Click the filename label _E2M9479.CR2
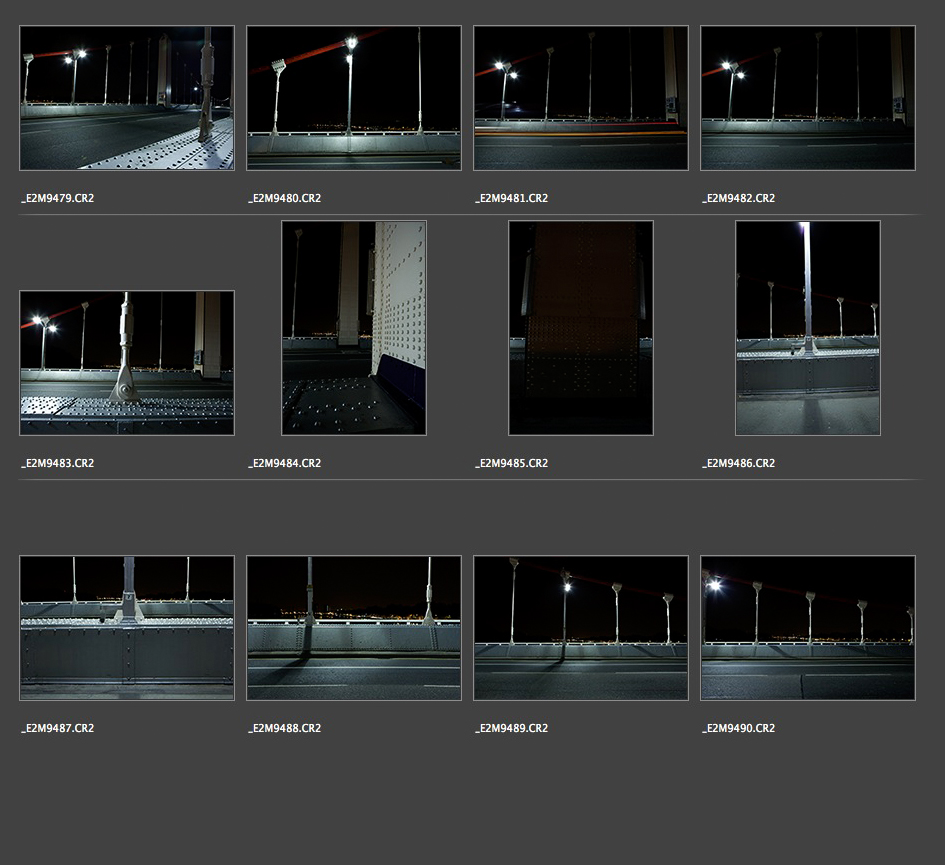The height and width of the screenshot is (865, 945). pyautogui.click(x=58, y=198)
